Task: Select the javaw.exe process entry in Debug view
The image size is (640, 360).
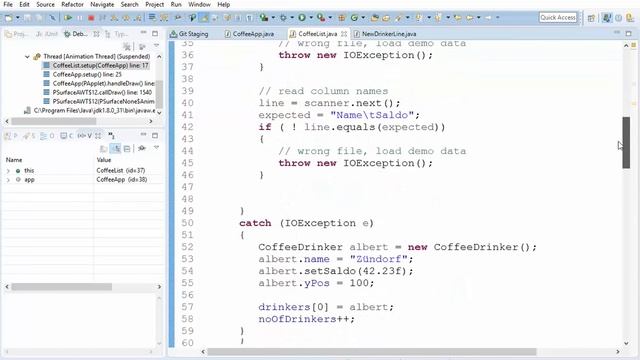Action: tap(90, 110)
